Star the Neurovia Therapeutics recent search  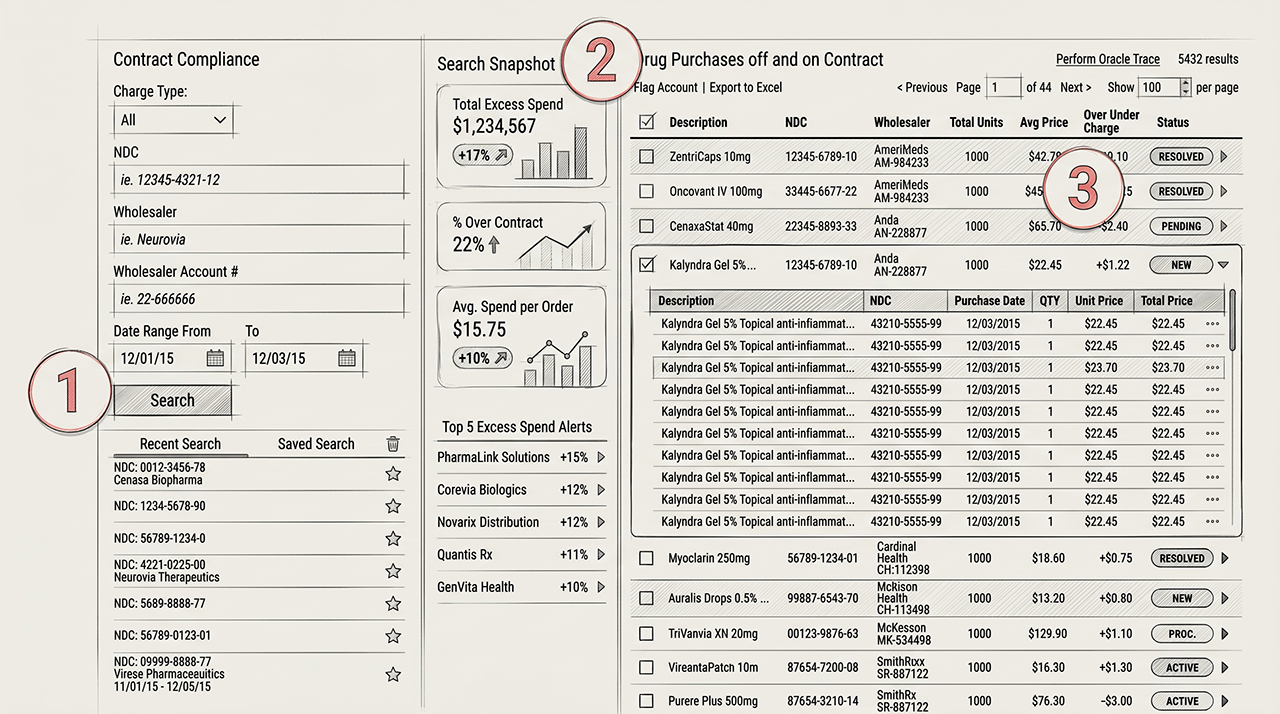point(393,571)
